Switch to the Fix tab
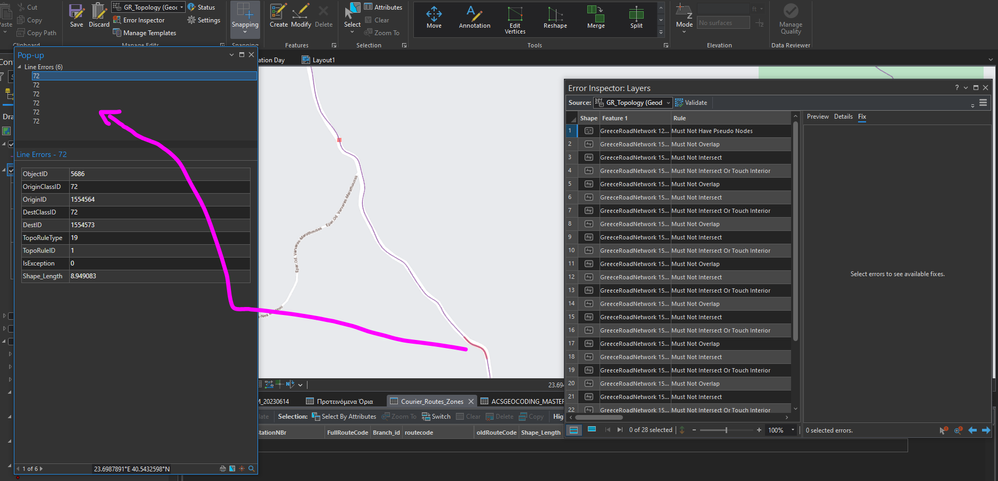998x481 pixels. (x=862, y=116)
